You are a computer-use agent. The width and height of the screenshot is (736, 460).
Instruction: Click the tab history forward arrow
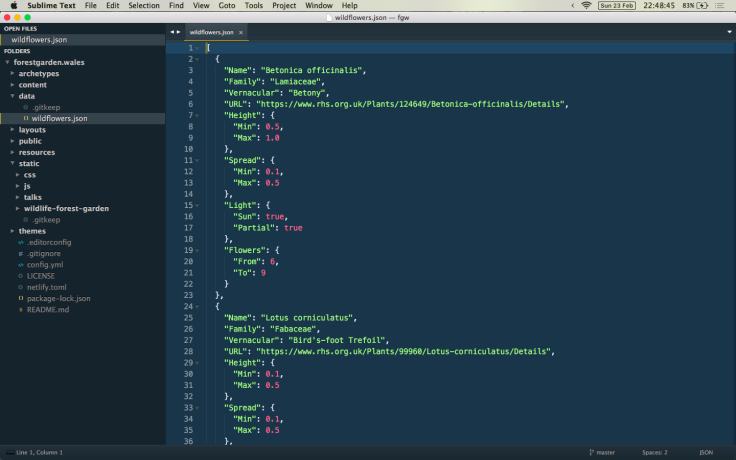click(178, 32)
